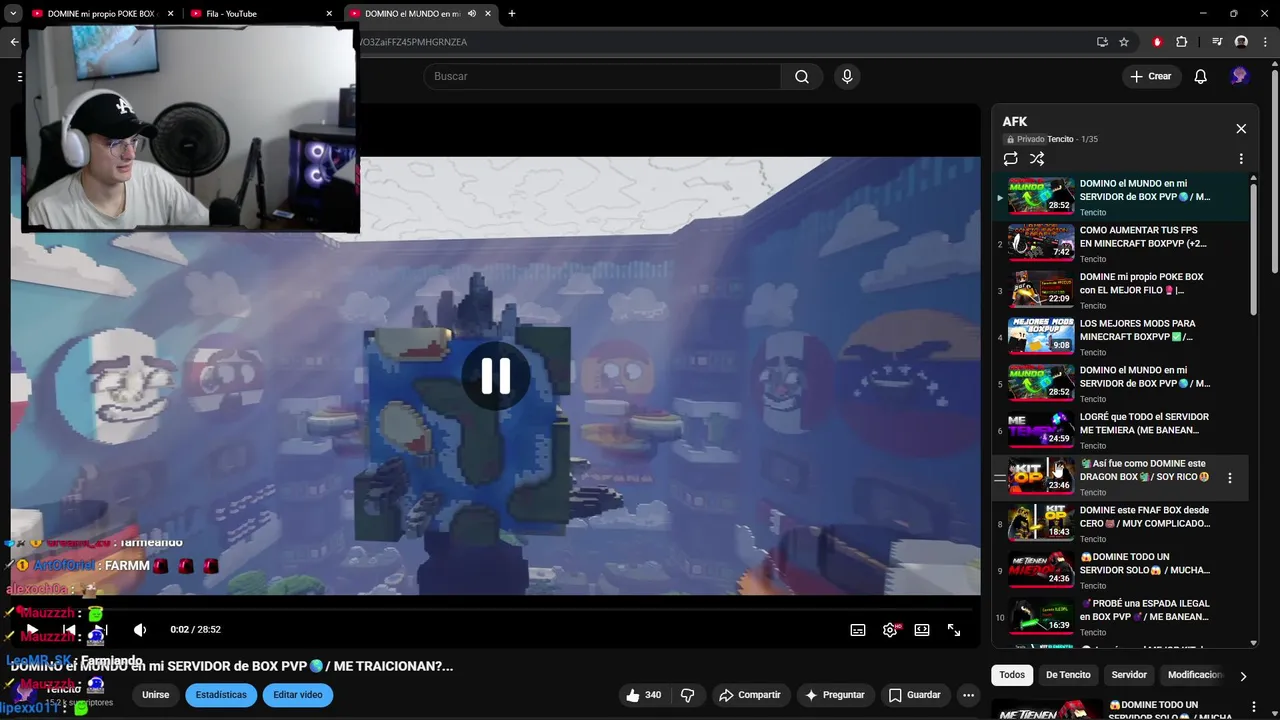Save video with Guardar button
1280x720 pixels.
915,695
